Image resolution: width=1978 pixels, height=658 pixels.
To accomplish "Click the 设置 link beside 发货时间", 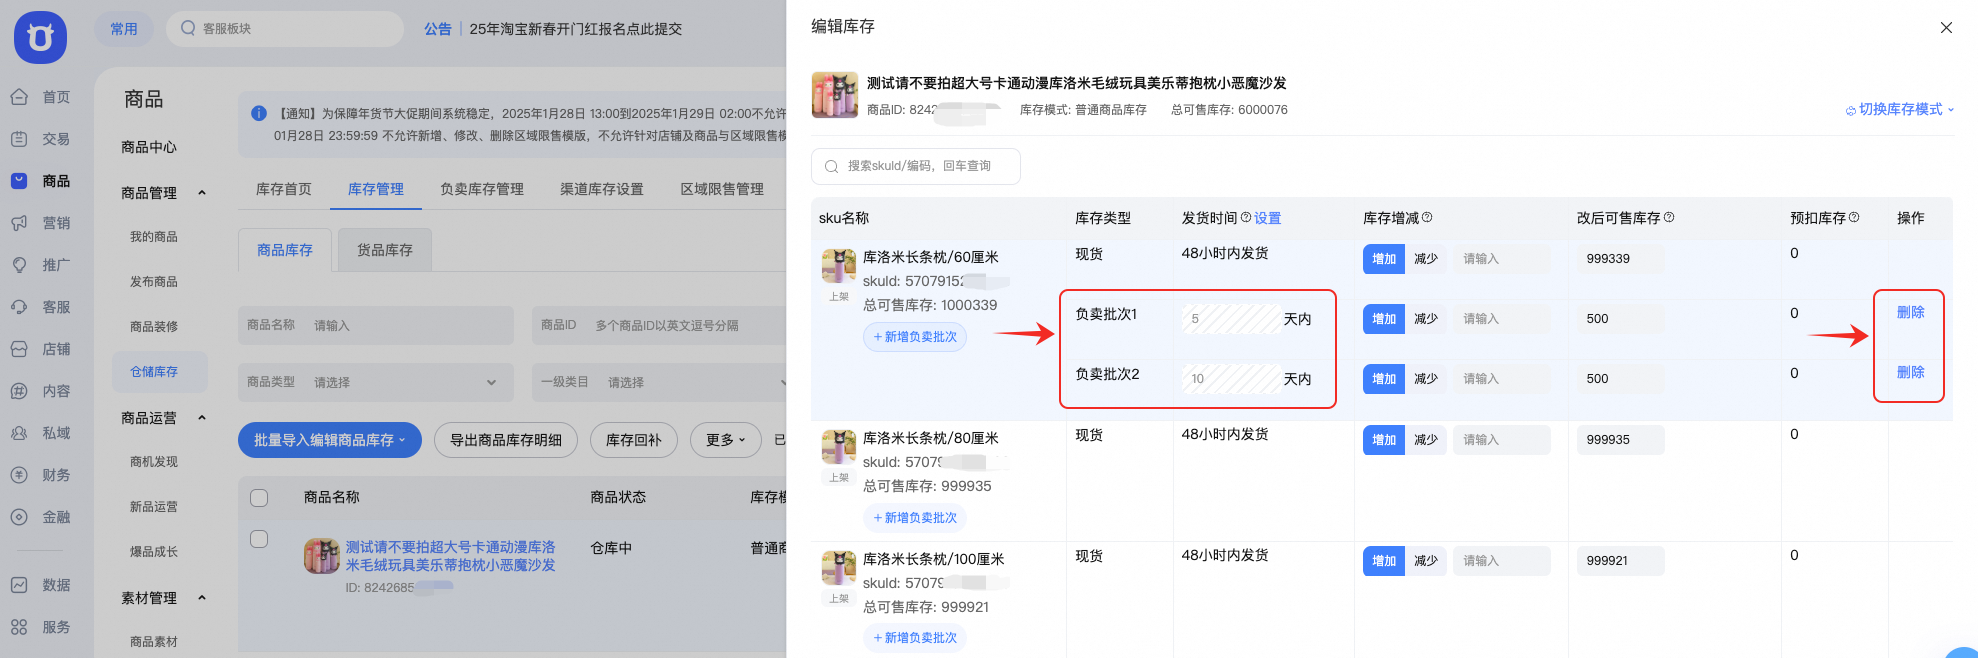I will coord(1268,218).
